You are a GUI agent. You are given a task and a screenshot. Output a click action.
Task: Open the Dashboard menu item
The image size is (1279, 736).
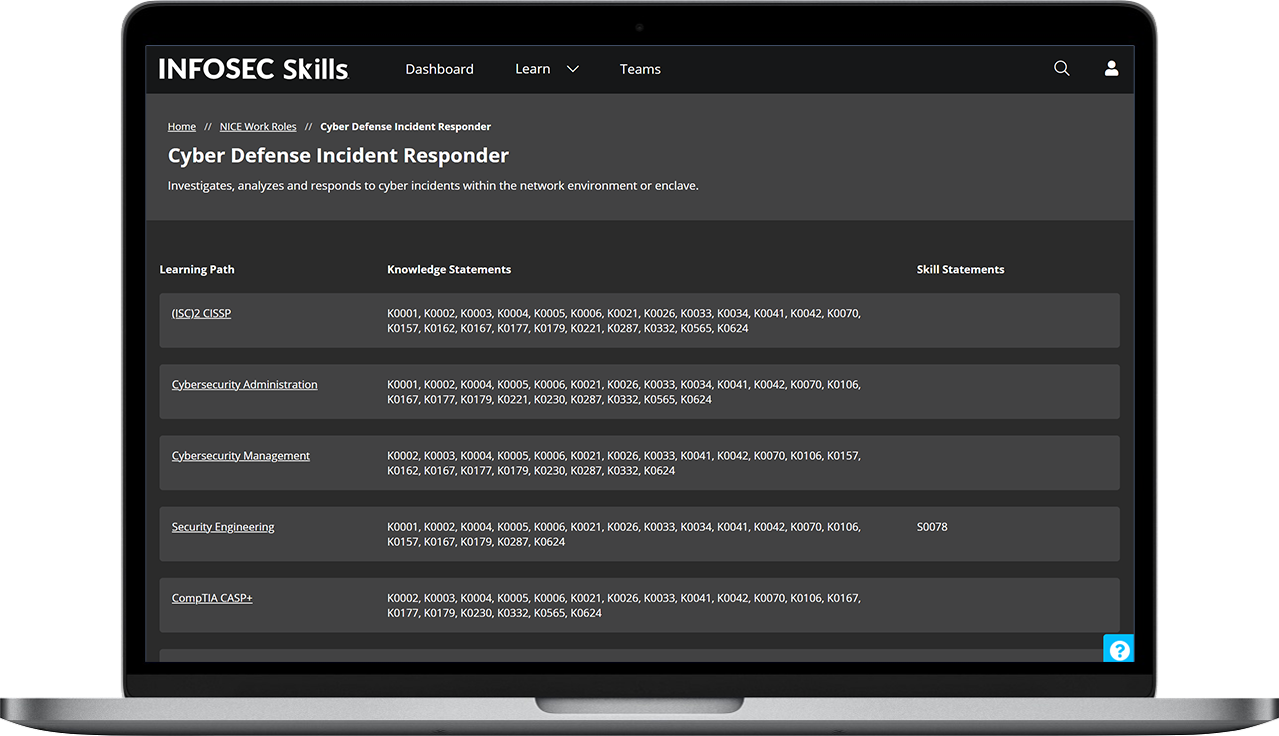tap(439, 68)
